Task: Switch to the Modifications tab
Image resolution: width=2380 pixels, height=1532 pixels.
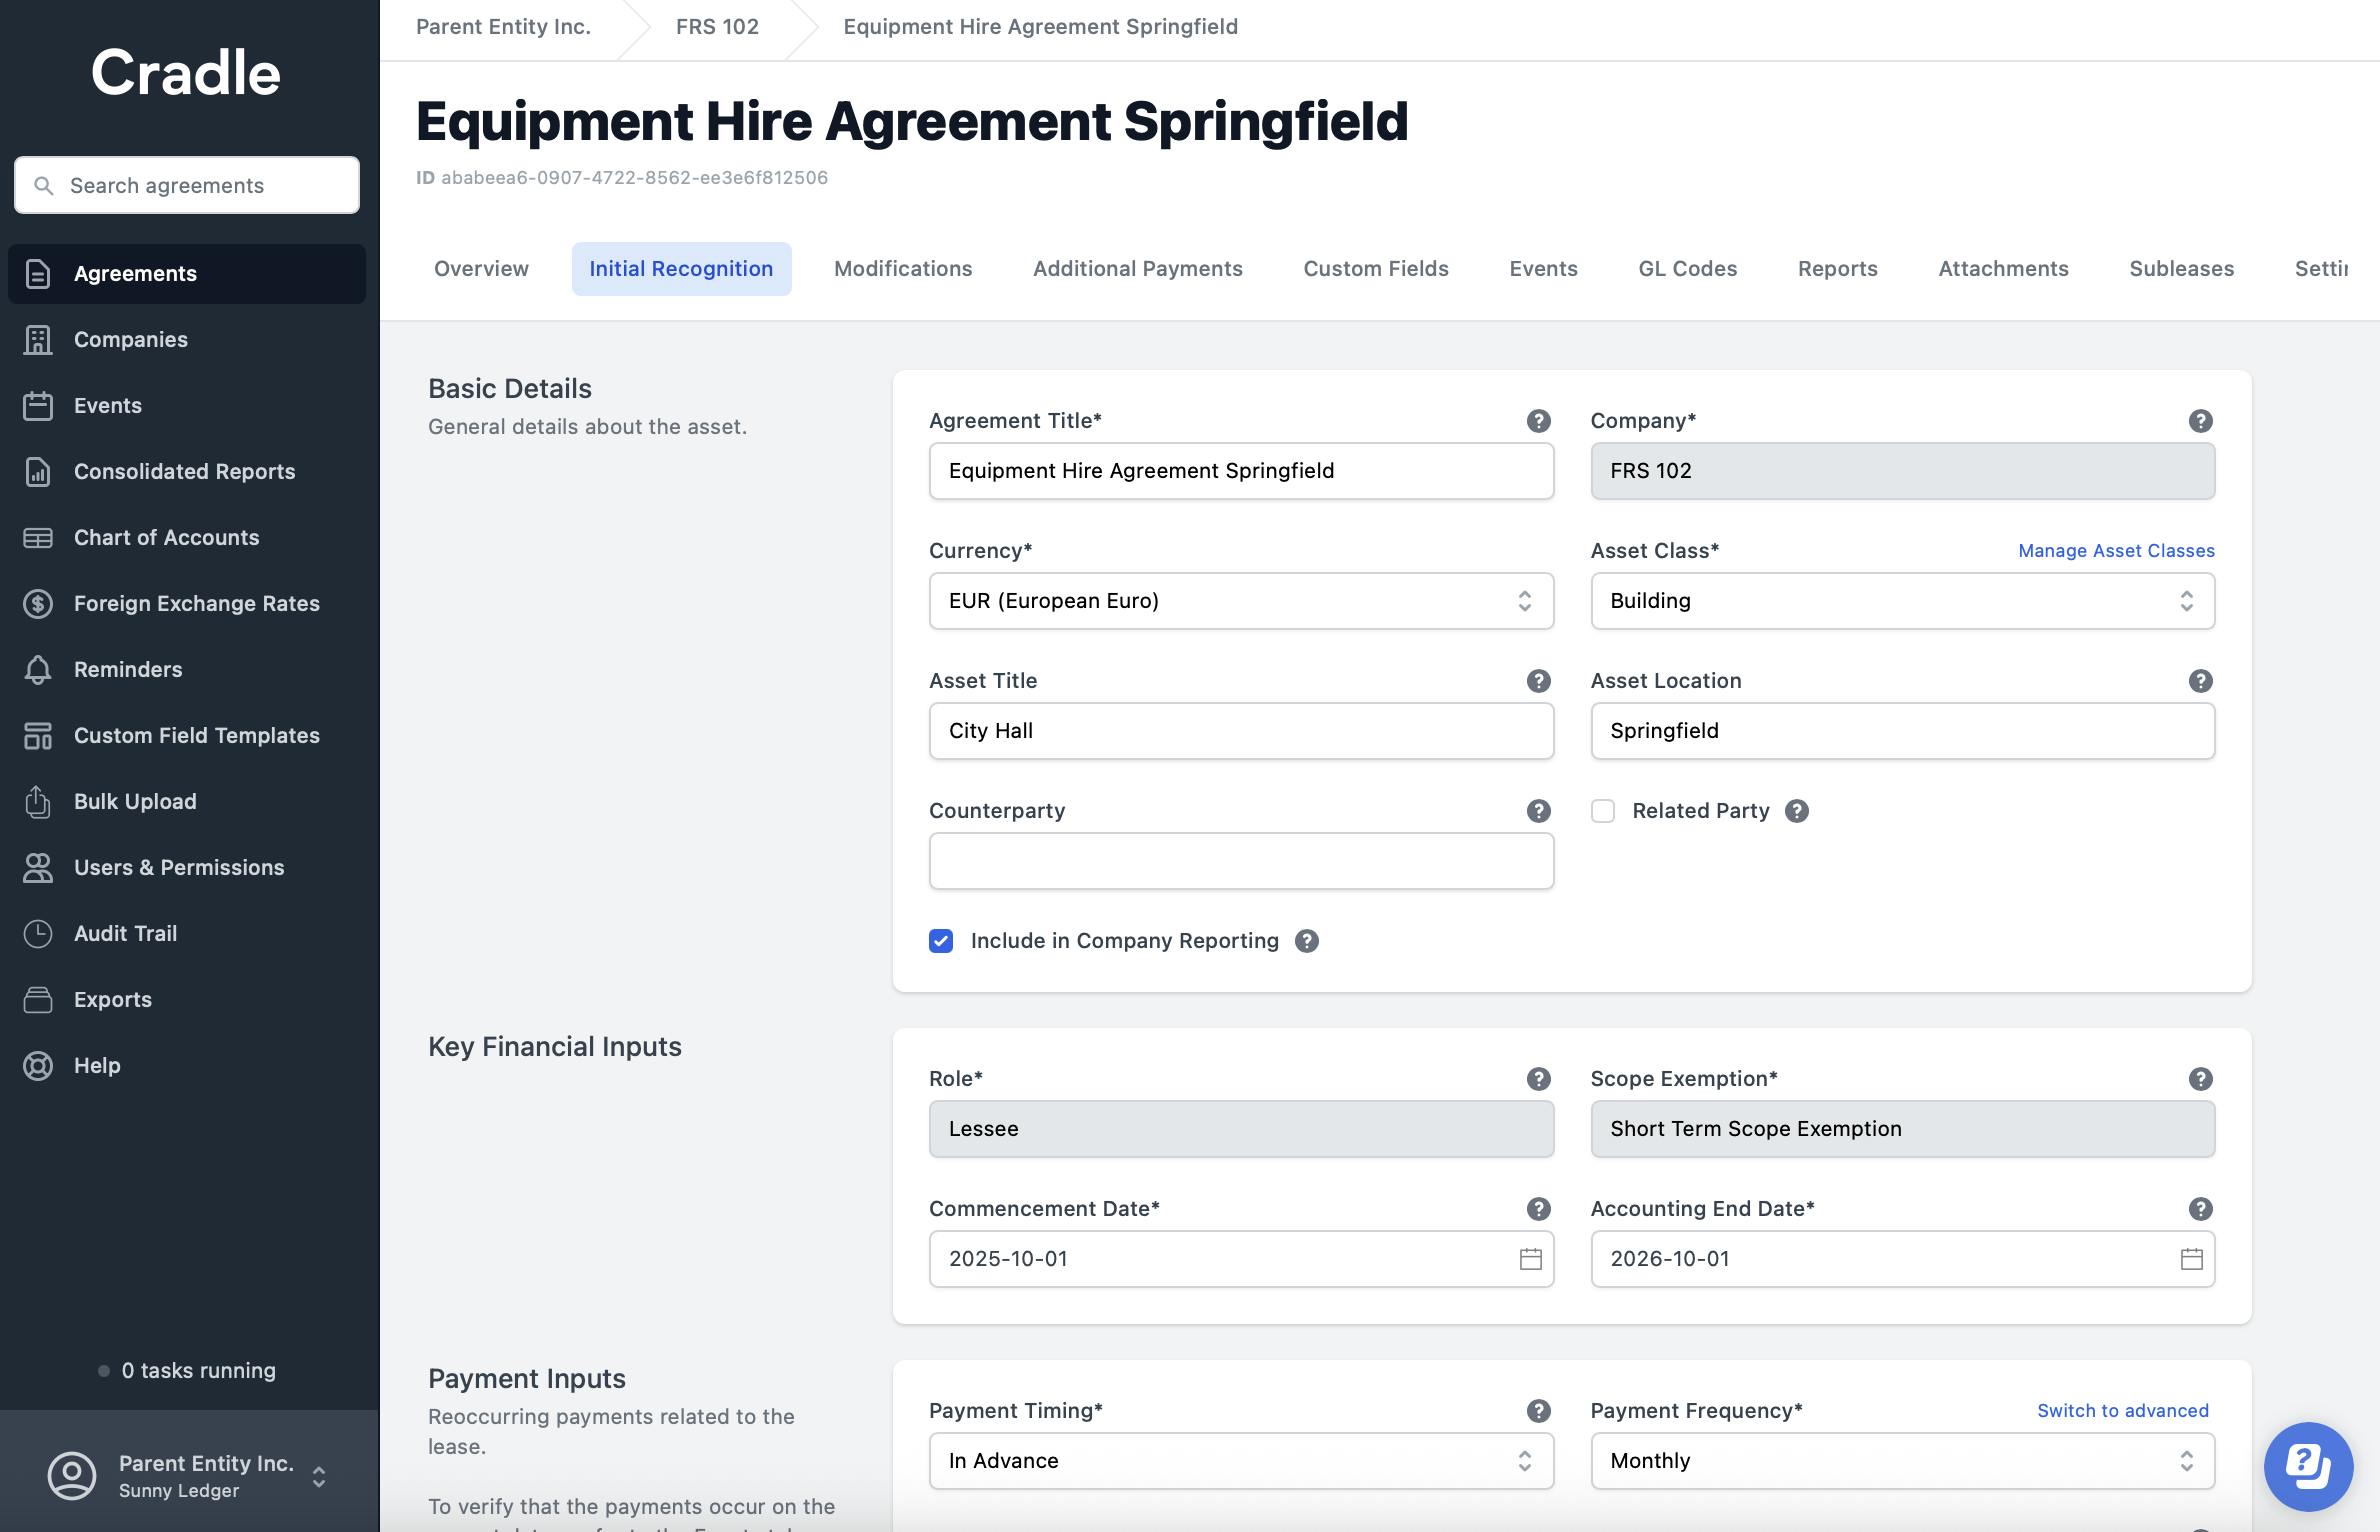Action: coord(902,269)
